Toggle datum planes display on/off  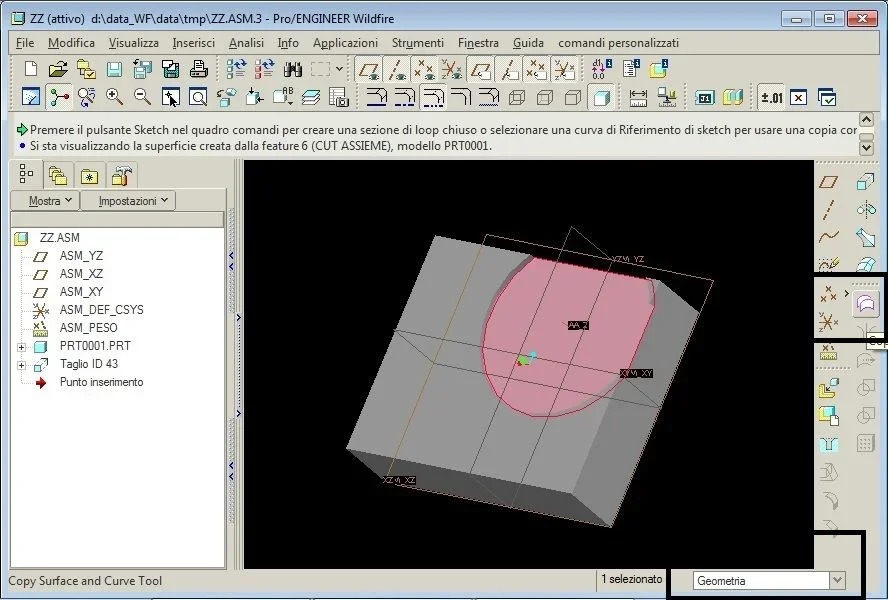tap(370, 70)
